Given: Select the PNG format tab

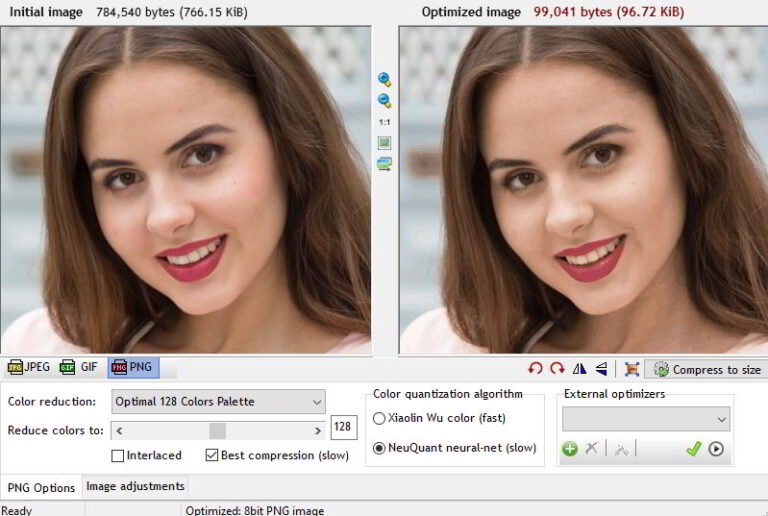Looking at the screenshot, I should tap(132, 367).
